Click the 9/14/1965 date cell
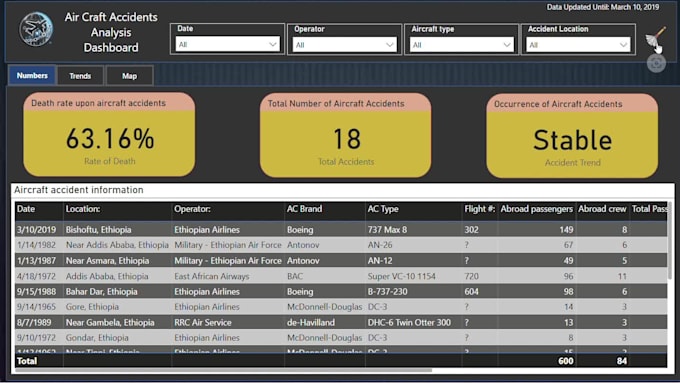Viewport: 680px width, 383px height. click(36, 307)
